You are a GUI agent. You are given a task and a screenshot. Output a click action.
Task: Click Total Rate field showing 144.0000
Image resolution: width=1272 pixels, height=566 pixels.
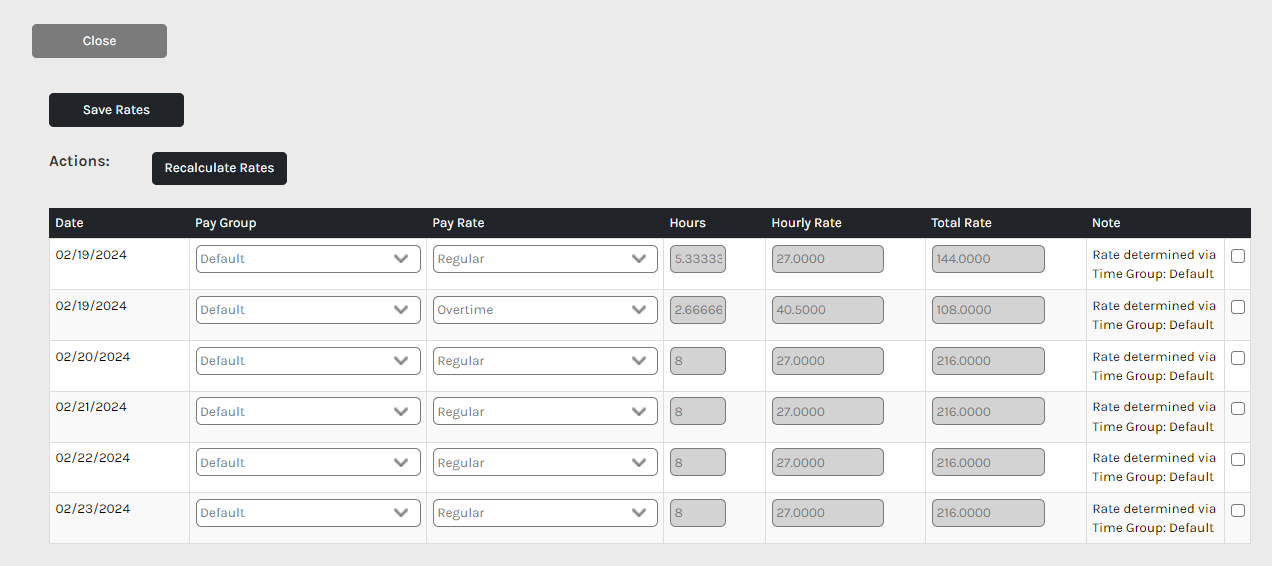point(988,259)
